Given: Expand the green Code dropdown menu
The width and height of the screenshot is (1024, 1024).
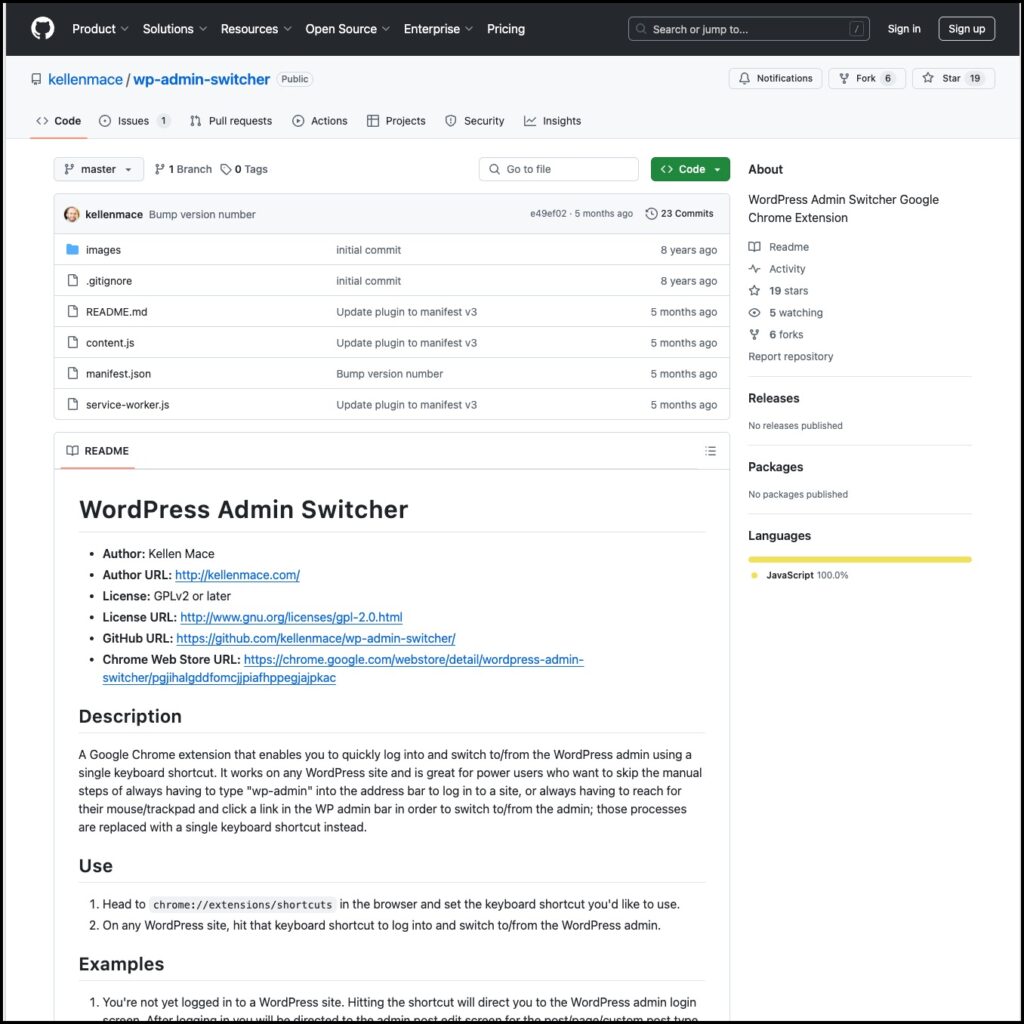Looking at the screenshot, I should (690, 170).
